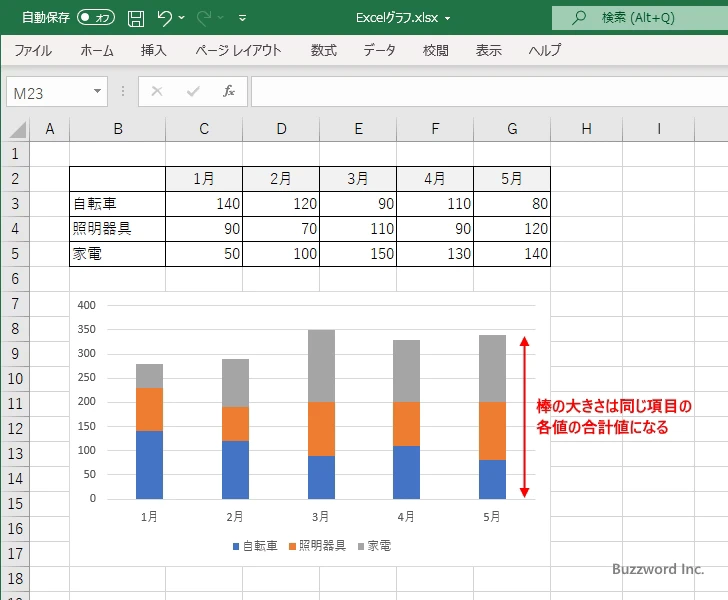The width and height of the screenshot is (728, 600).
Task: Click the formula bar Enter checkmark icon
Action: [x=193, y=91]
